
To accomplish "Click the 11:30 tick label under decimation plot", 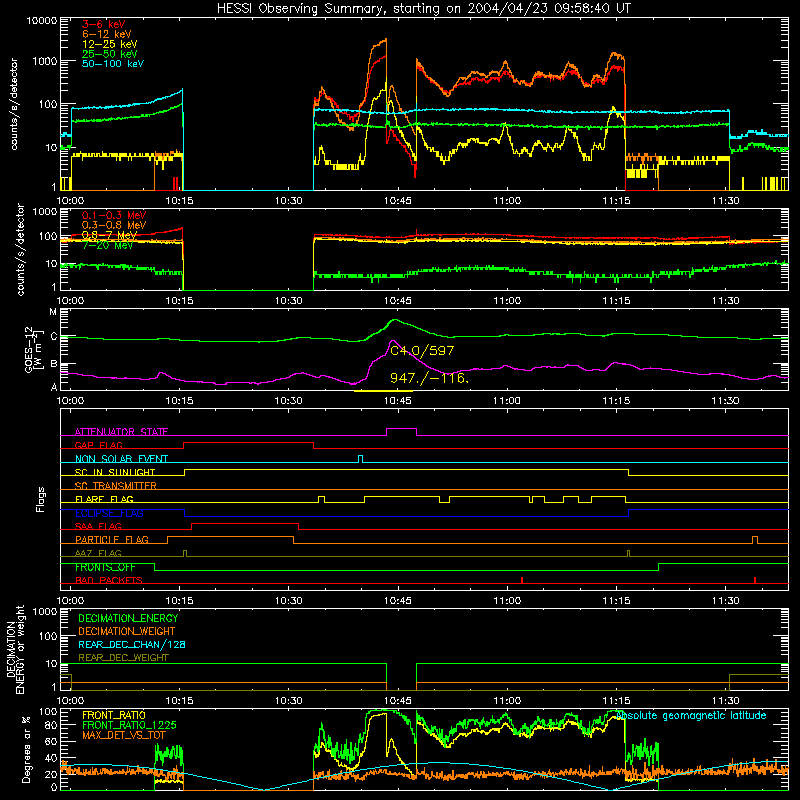I will pyautogui.click(x=725, y=701).
